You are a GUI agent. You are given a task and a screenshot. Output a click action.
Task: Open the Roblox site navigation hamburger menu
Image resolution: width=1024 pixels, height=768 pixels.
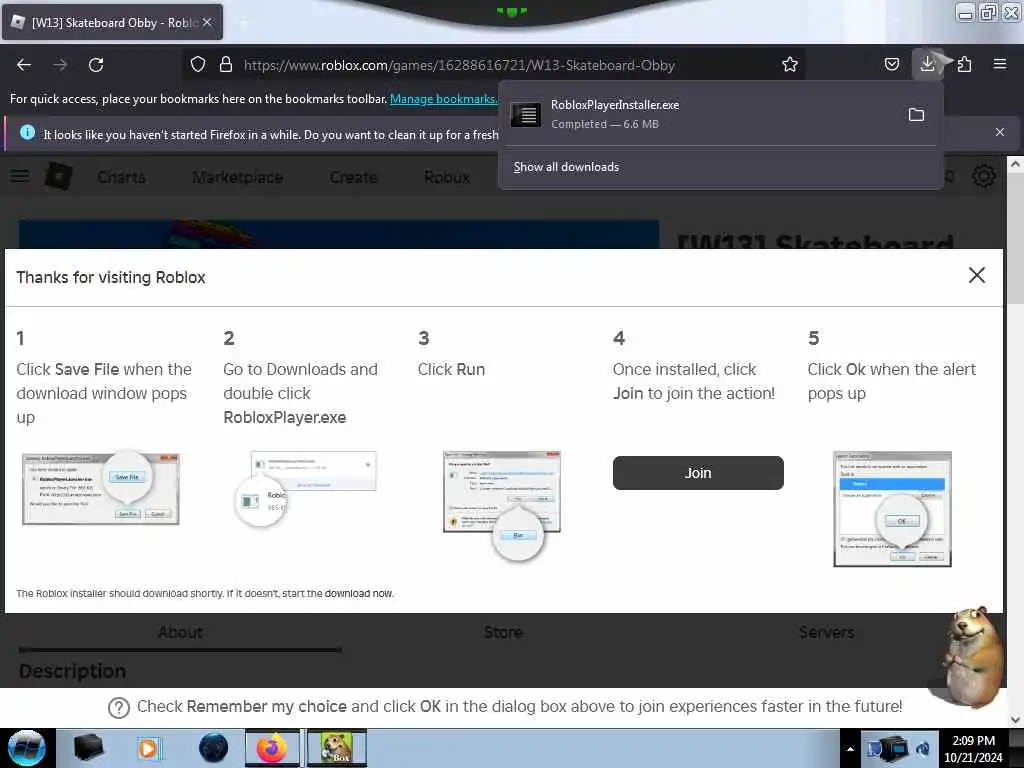click(20, 176)
